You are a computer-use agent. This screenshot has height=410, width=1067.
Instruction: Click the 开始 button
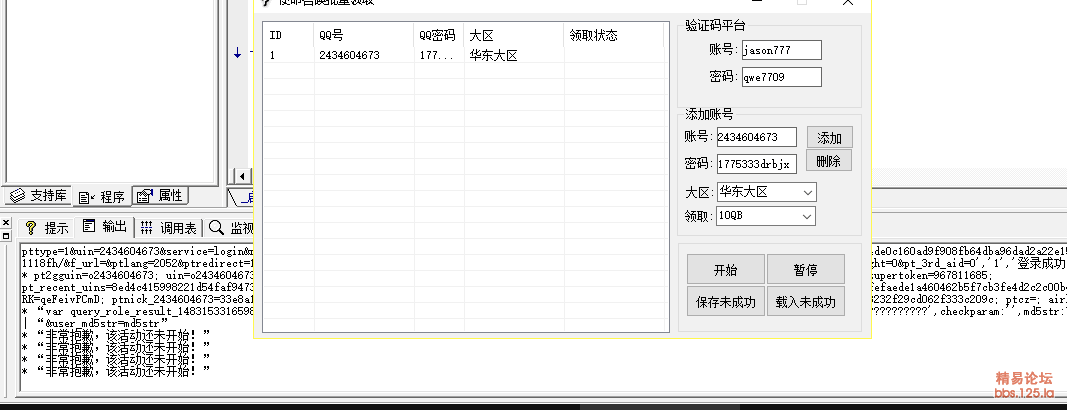click(x=725, y=270)
